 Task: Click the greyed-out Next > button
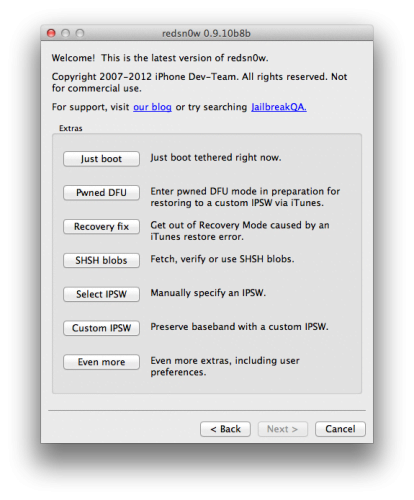tap(283, 429)
